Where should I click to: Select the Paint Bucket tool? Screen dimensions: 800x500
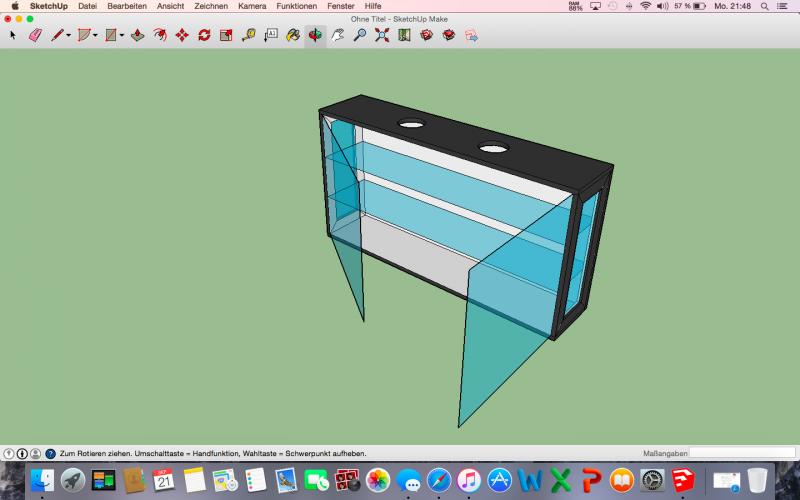click(x=293, y=35)
